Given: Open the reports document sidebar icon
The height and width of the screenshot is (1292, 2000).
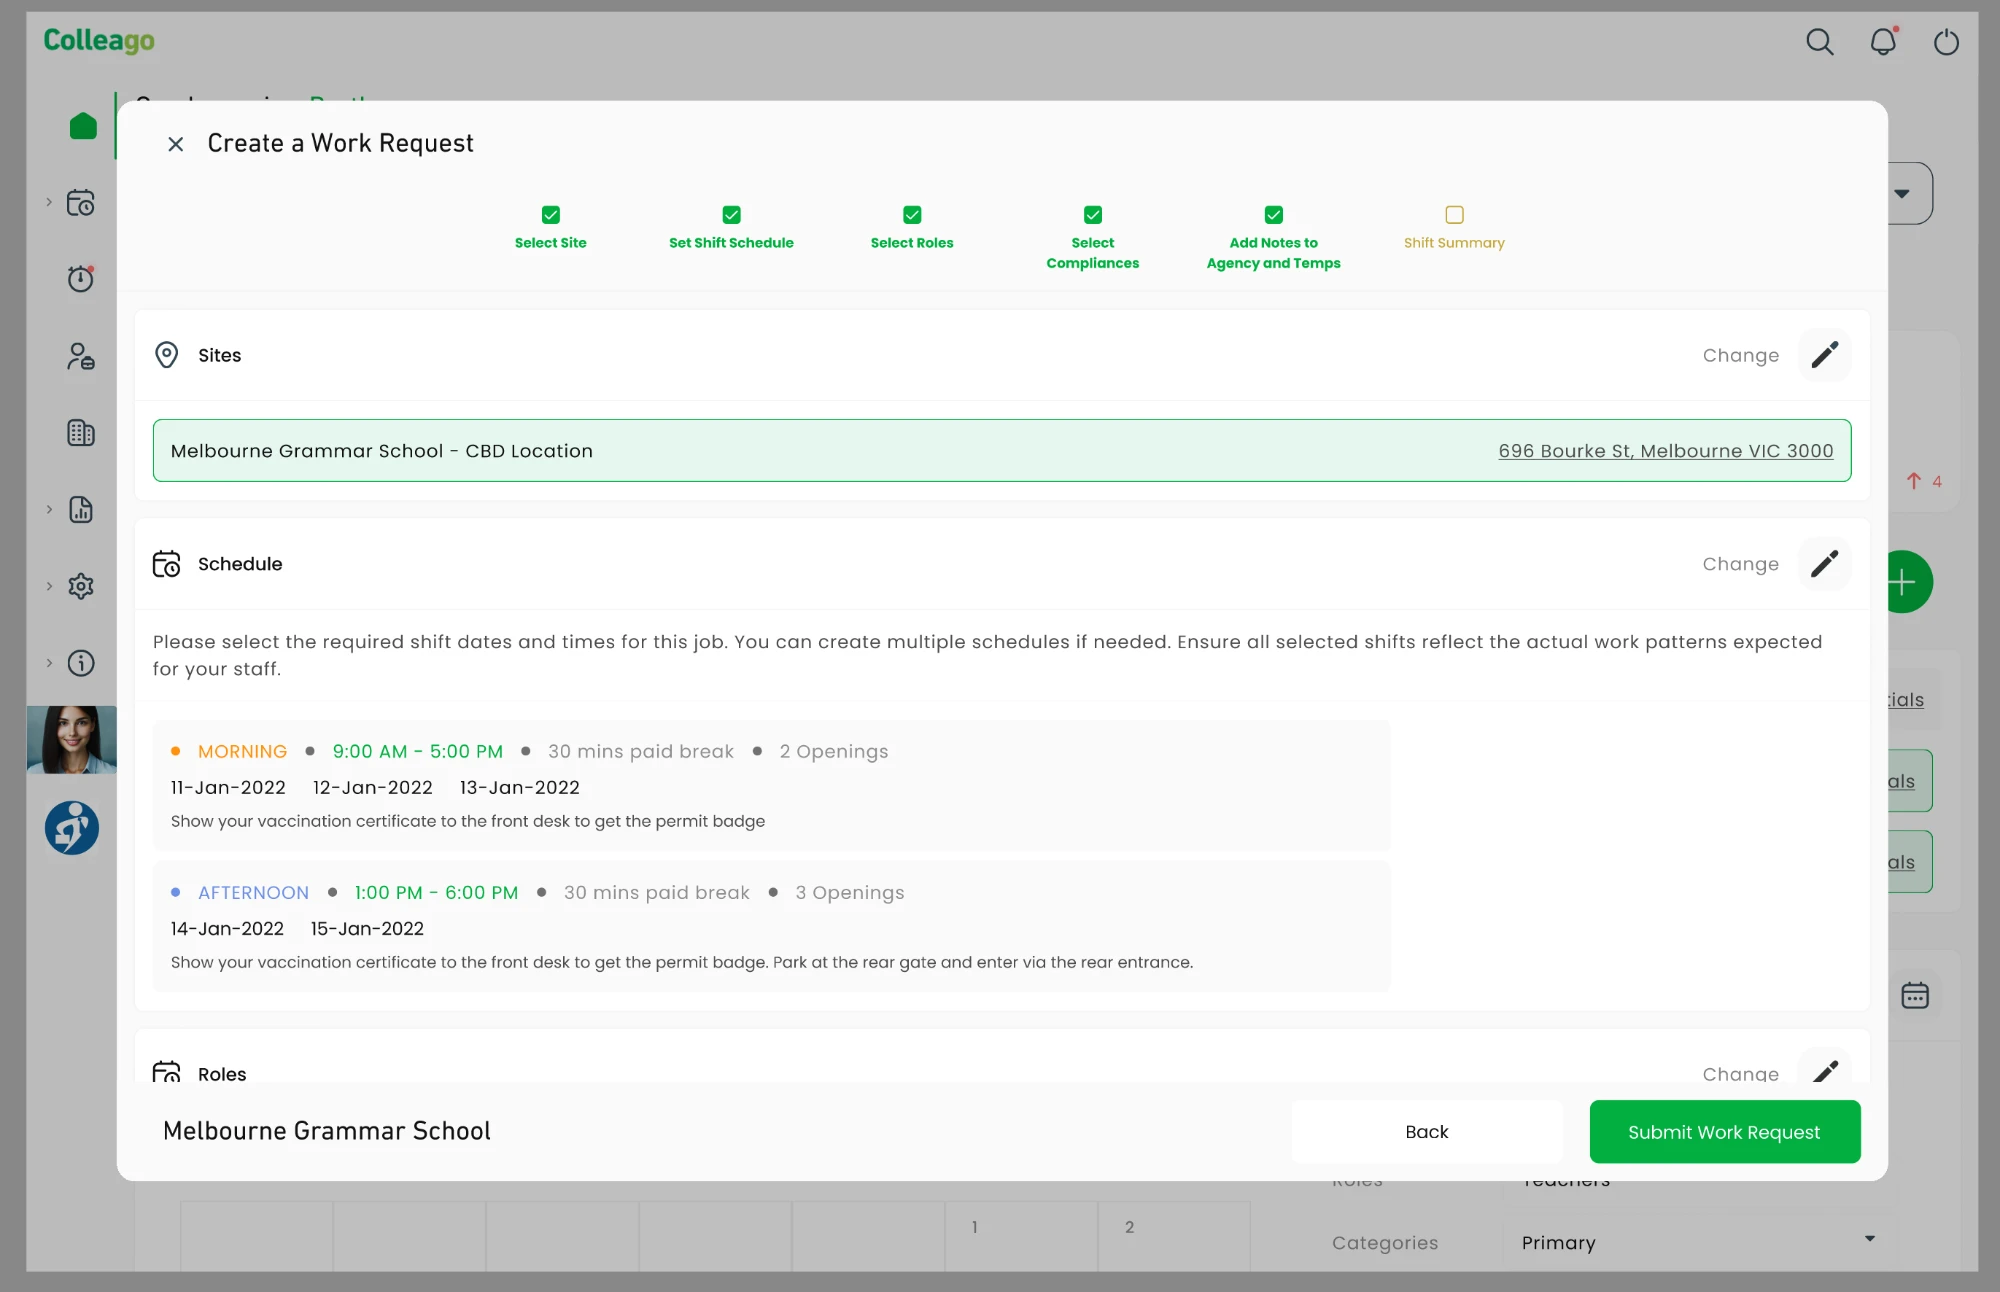Looking at the screenshot, I should coord(81,510).
